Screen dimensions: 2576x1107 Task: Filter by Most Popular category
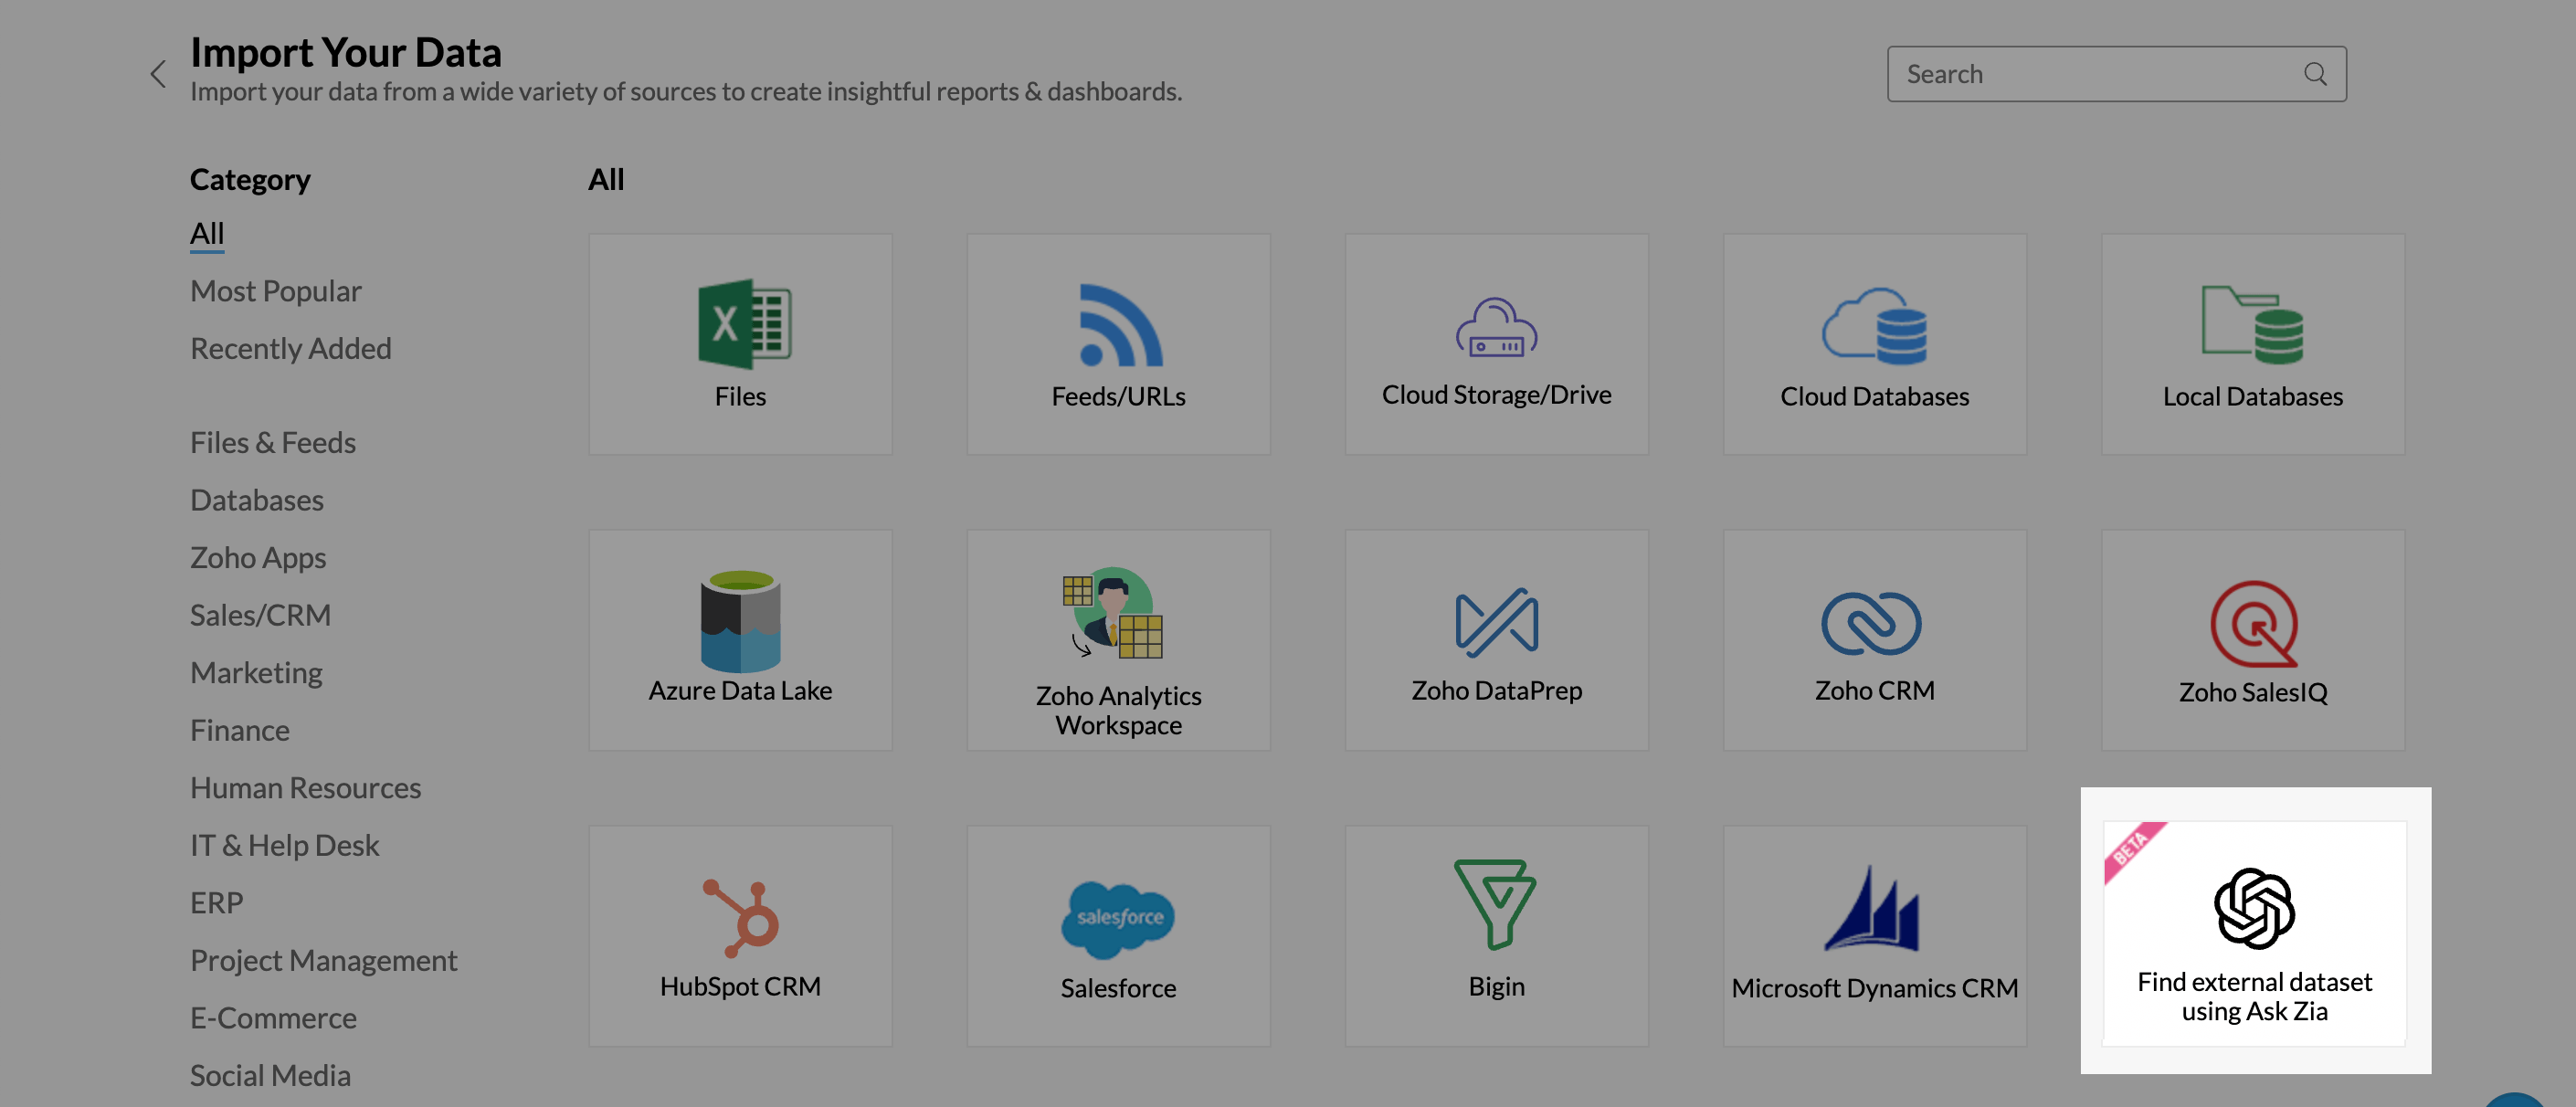tap(276, 291)
